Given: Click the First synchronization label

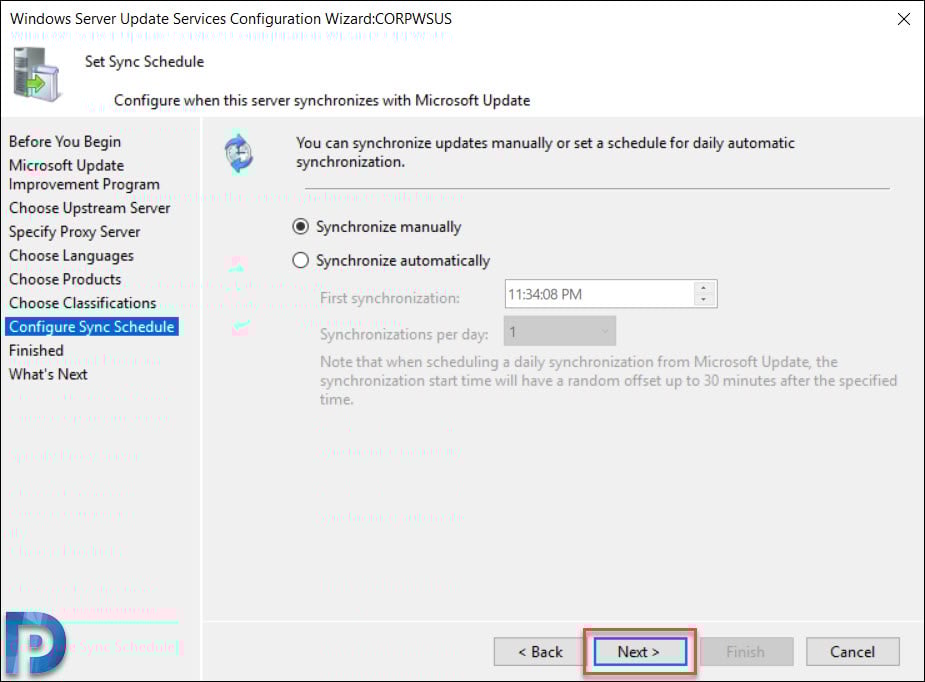Looking at the screenshot, I should [x=389, y=298].
